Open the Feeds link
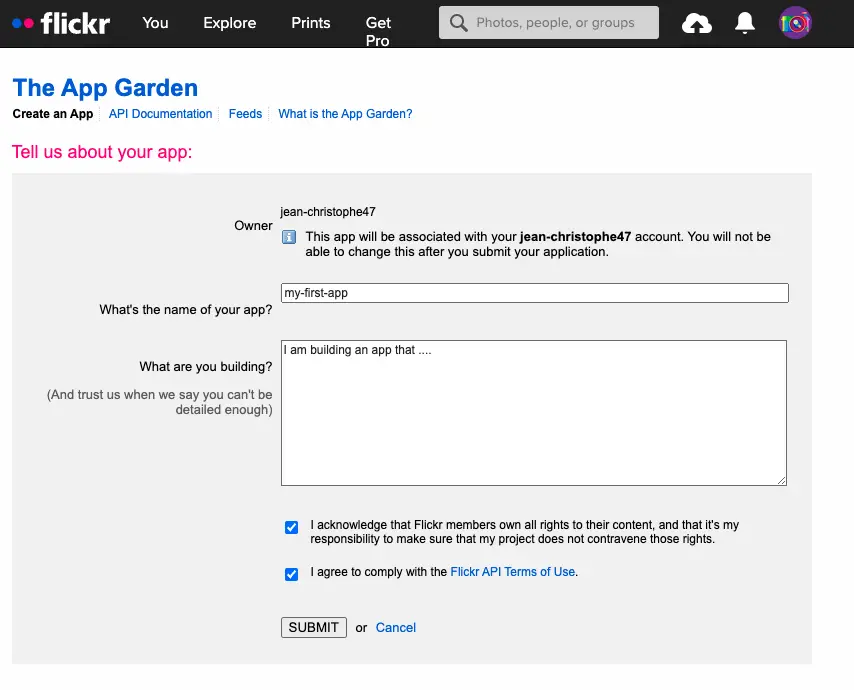 [245, 114]
